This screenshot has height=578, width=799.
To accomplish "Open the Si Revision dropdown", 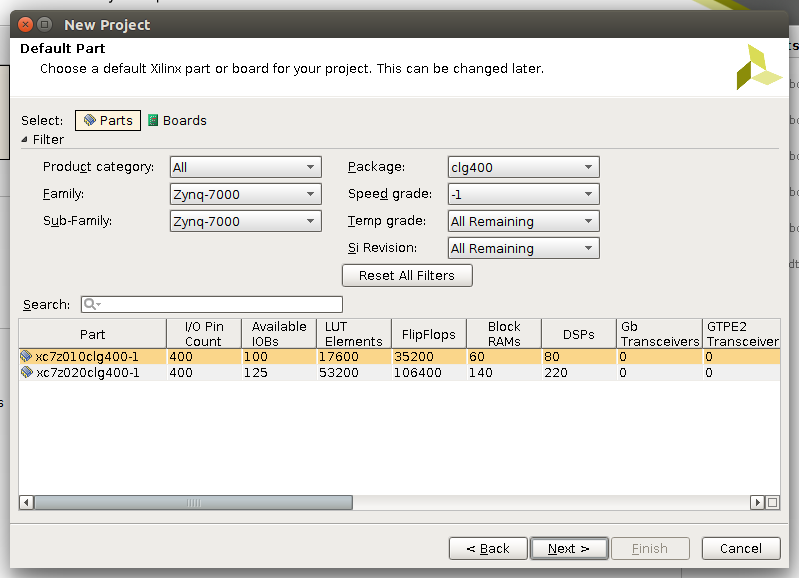I will (523, 248).
